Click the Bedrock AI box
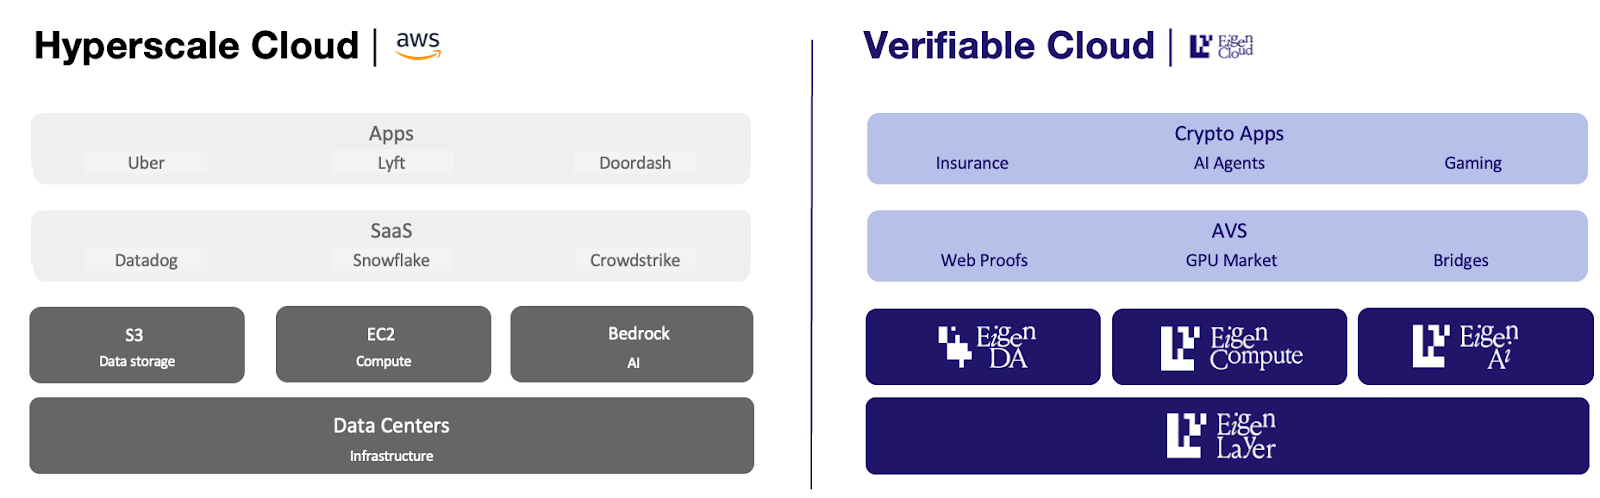 tap(631, 345)
